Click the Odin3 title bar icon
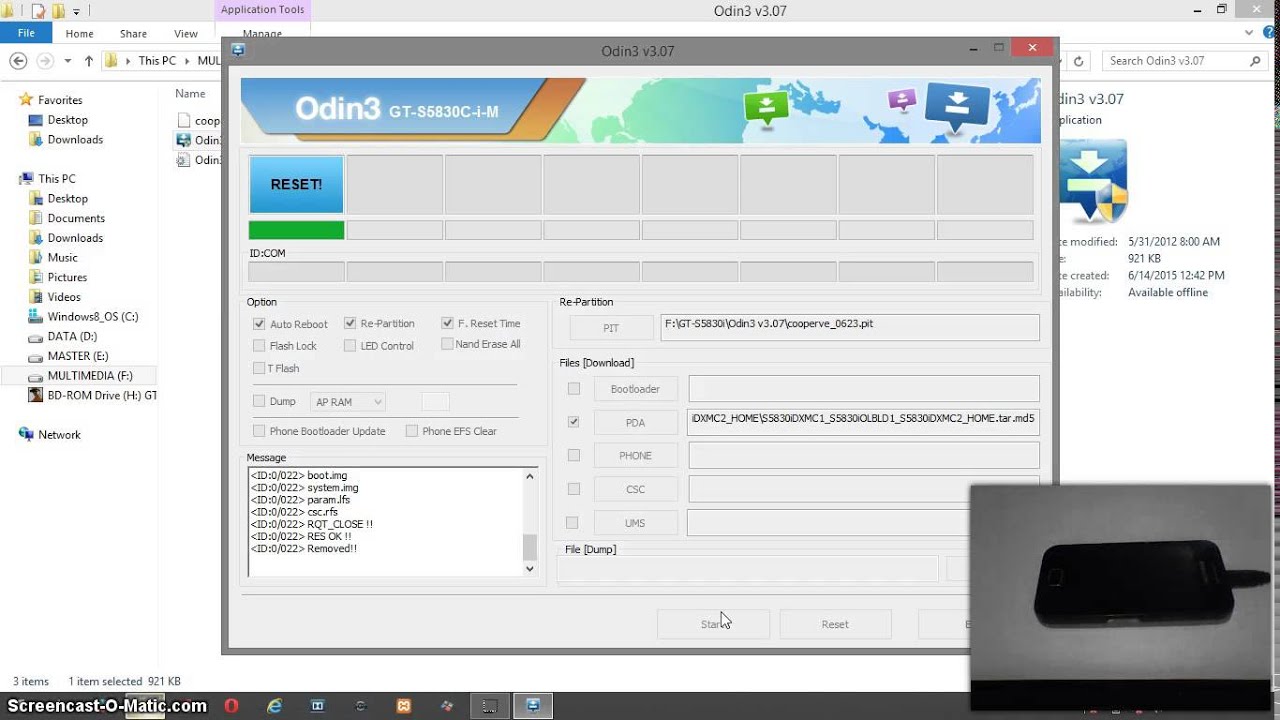The width and height of the screenshot is (1280, 720). [238, 50]
